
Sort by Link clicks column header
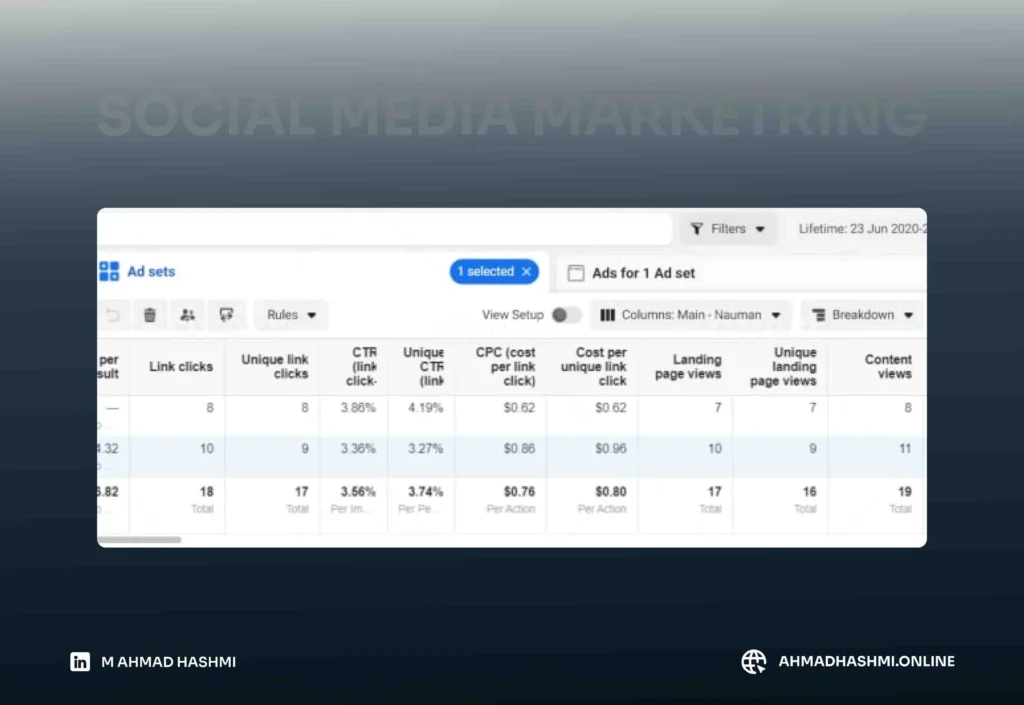tap(180, 367)
